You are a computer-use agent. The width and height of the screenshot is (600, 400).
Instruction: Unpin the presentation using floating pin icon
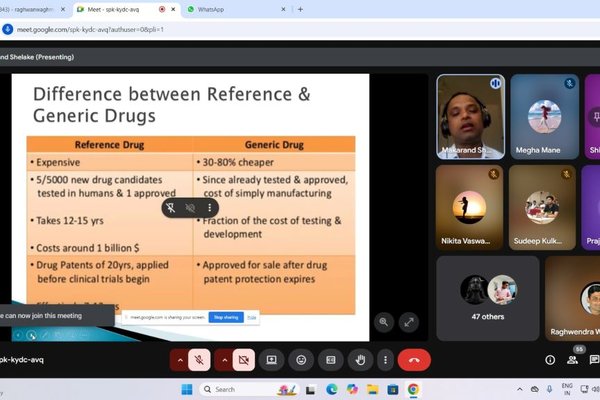tap(171, 208)
